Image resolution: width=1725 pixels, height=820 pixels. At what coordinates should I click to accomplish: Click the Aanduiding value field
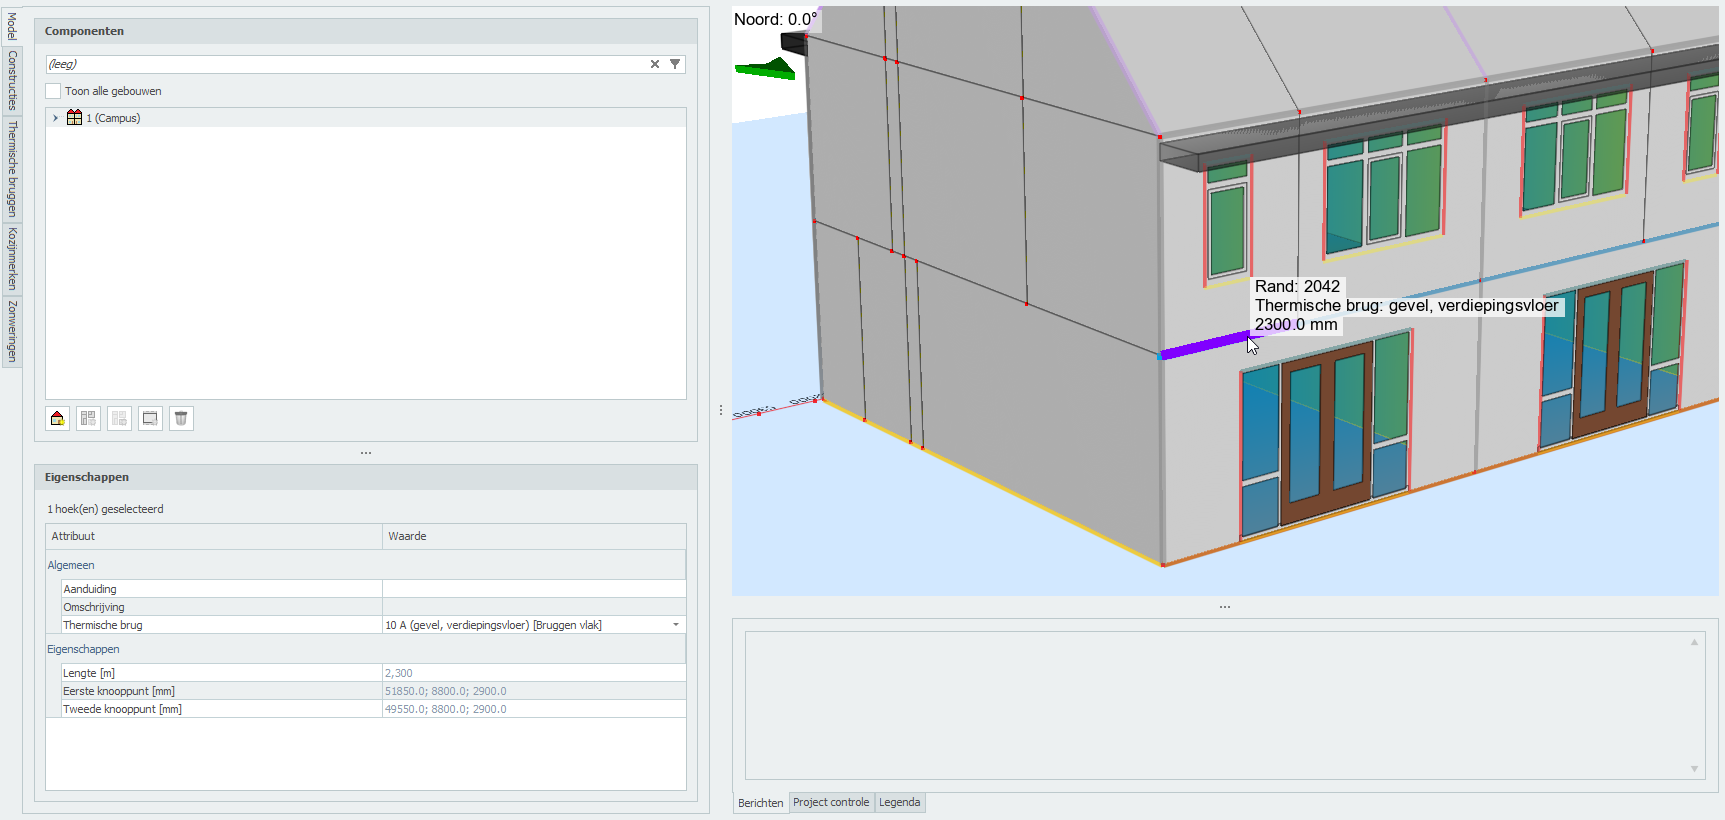(x=533, y=589)
